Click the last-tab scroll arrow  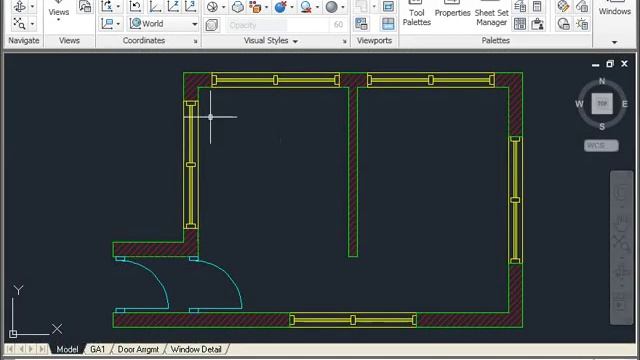42,349
